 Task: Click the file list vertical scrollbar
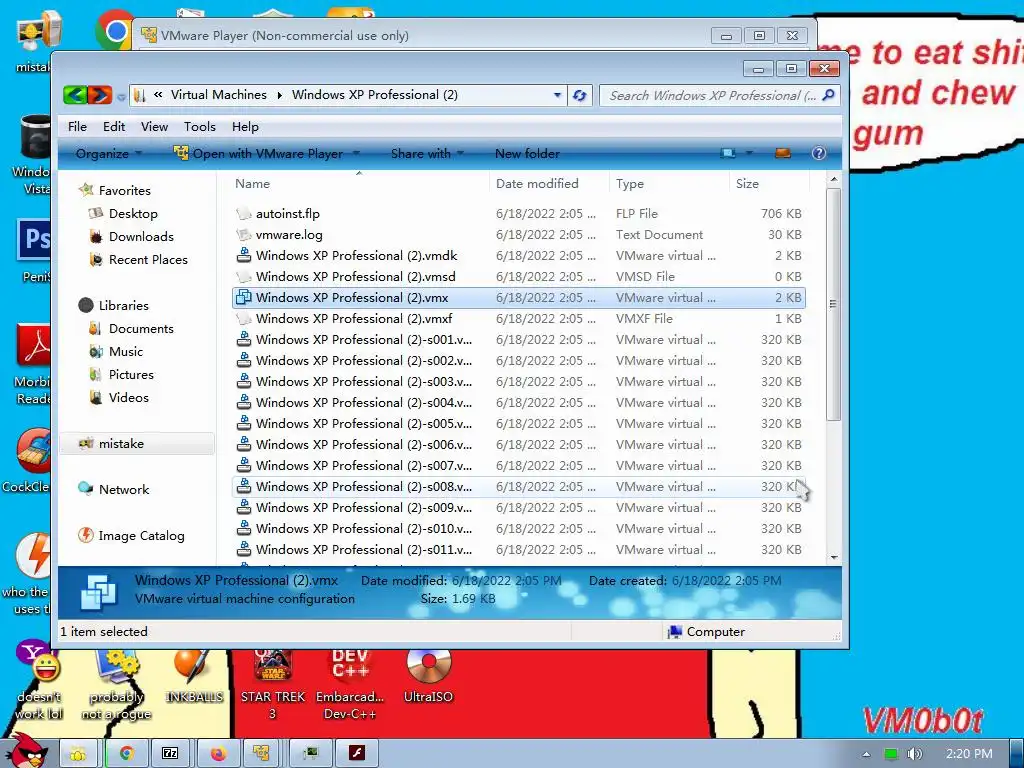(833, 304)
